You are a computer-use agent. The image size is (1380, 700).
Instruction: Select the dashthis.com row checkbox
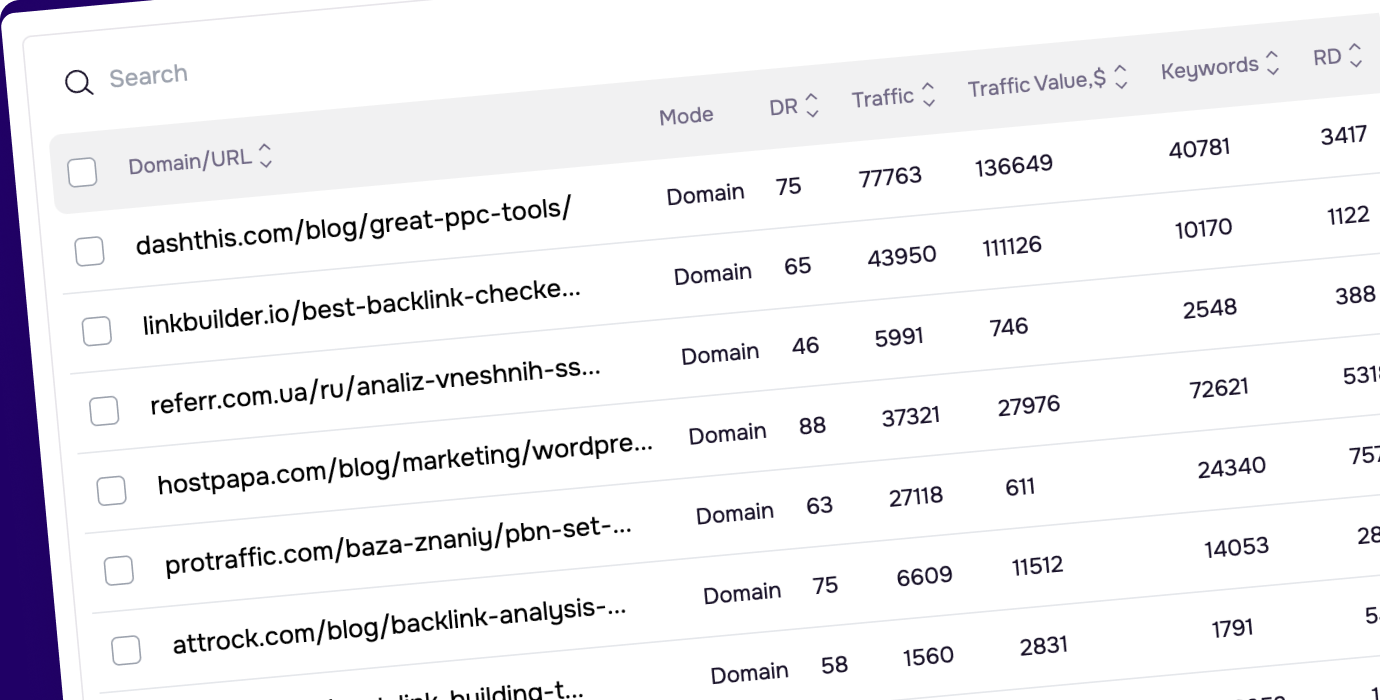[x=89, y=251]
